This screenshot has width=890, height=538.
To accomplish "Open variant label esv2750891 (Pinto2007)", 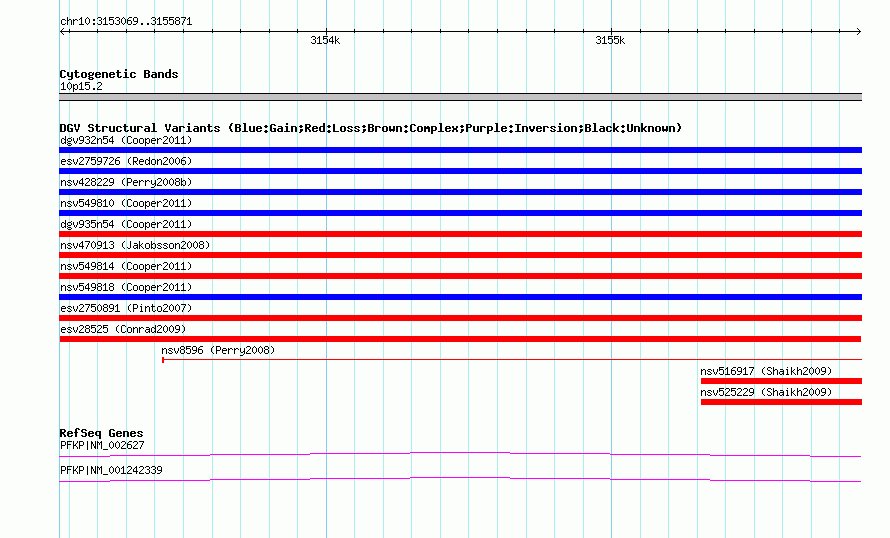I will (x=126, y=308).
